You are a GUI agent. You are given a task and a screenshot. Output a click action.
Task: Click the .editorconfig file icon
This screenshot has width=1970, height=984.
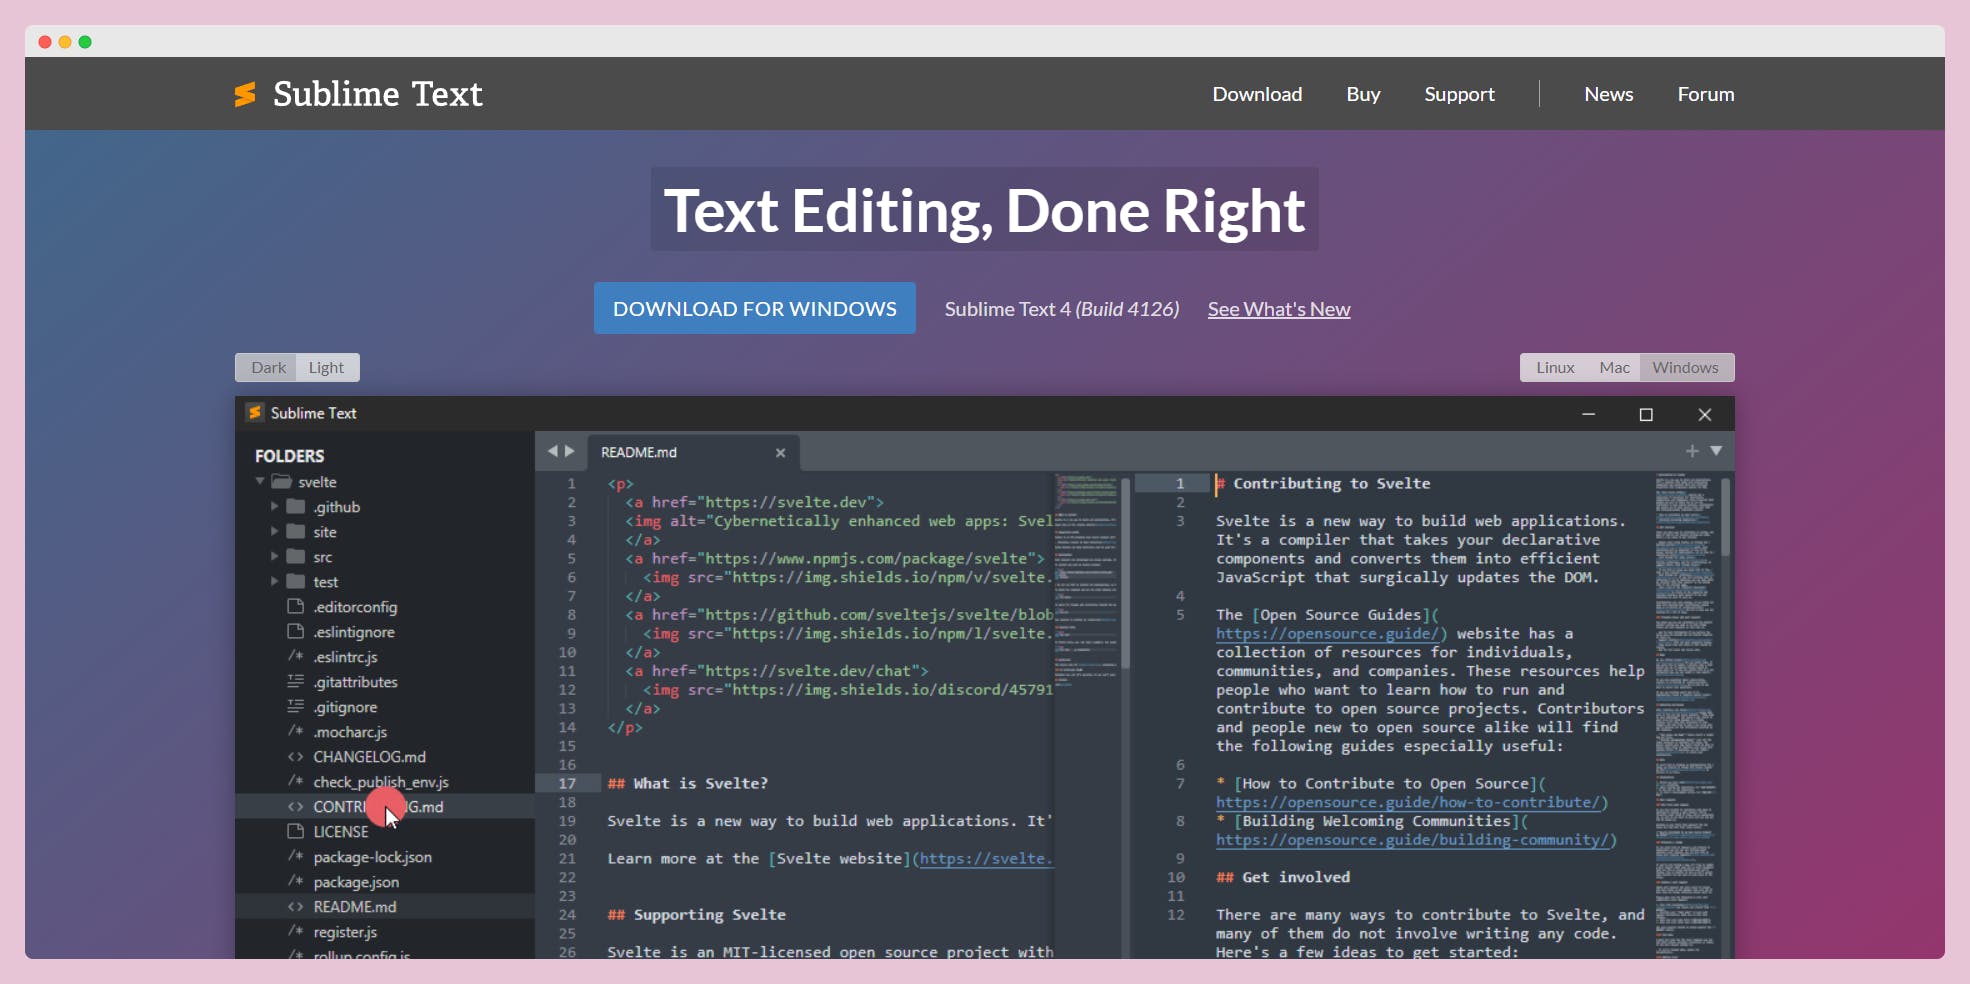[295, 606]
